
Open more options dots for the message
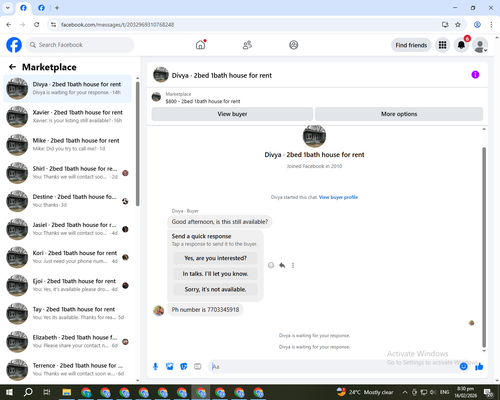click(x=293, y=265)
